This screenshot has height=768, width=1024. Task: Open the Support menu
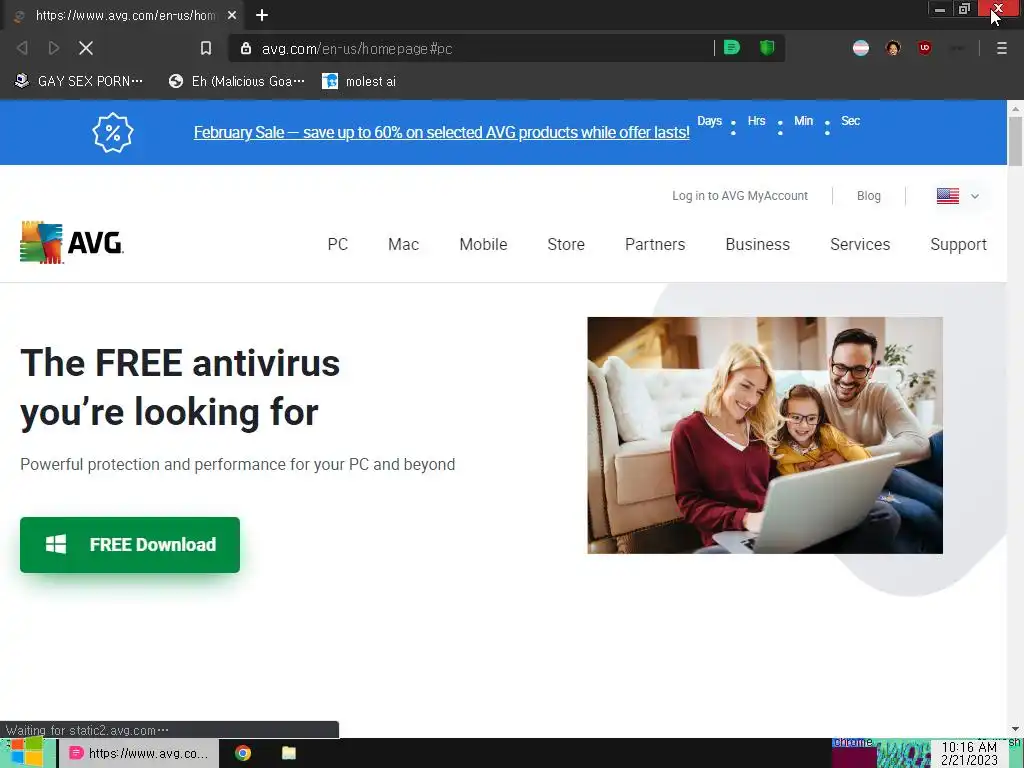[958, 244]
